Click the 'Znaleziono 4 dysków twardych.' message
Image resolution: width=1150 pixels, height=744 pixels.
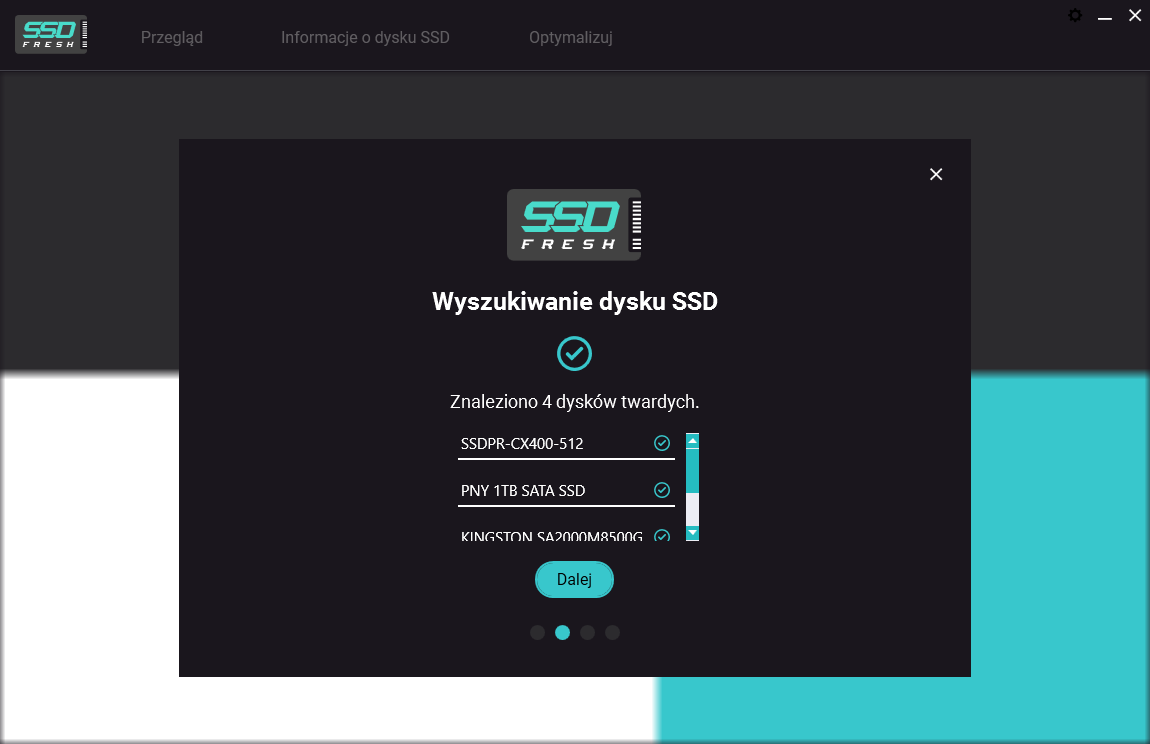click(574, 402)
